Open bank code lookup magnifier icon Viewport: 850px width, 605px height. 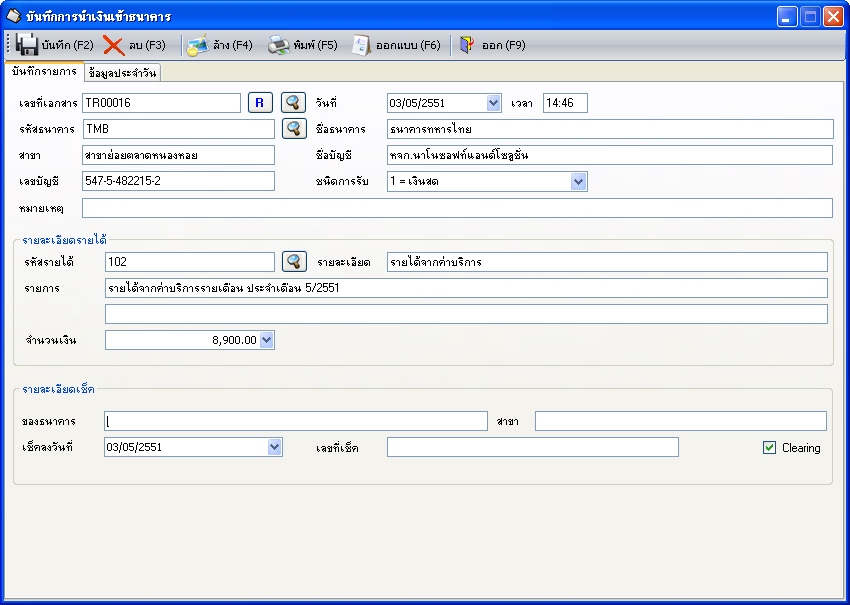pos(294,129)
